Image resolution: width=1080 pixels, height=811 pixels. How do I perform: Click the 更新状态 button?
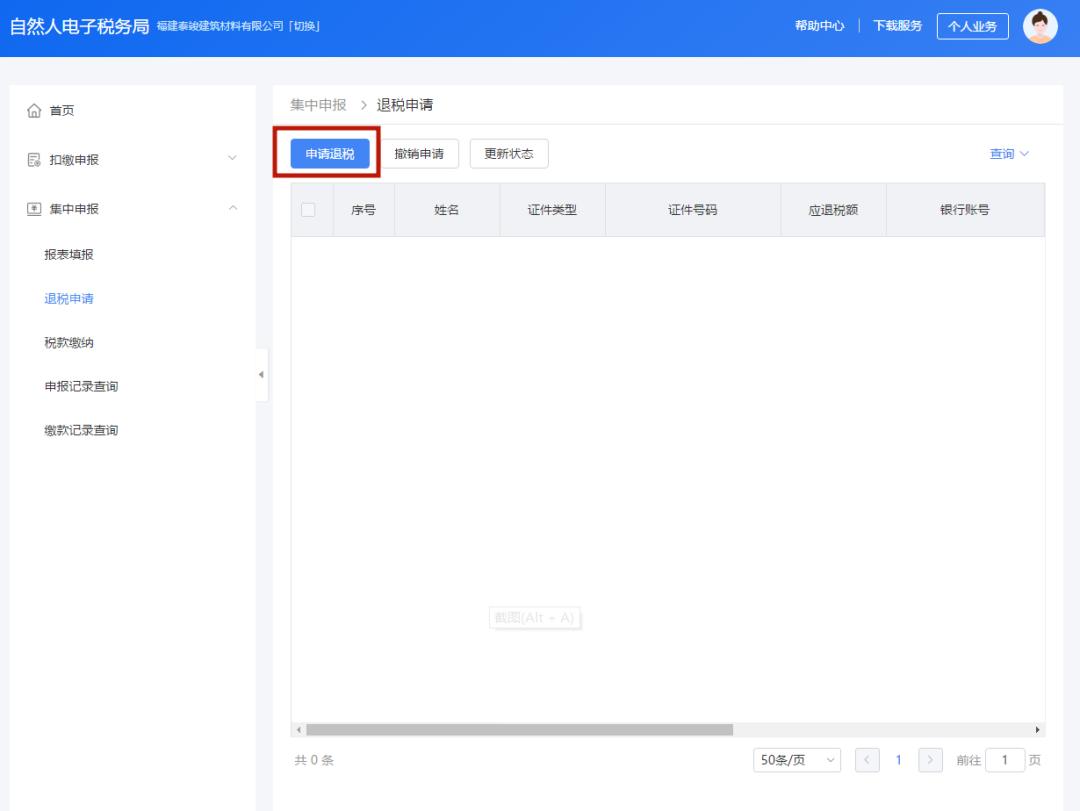tap(508, 153)
